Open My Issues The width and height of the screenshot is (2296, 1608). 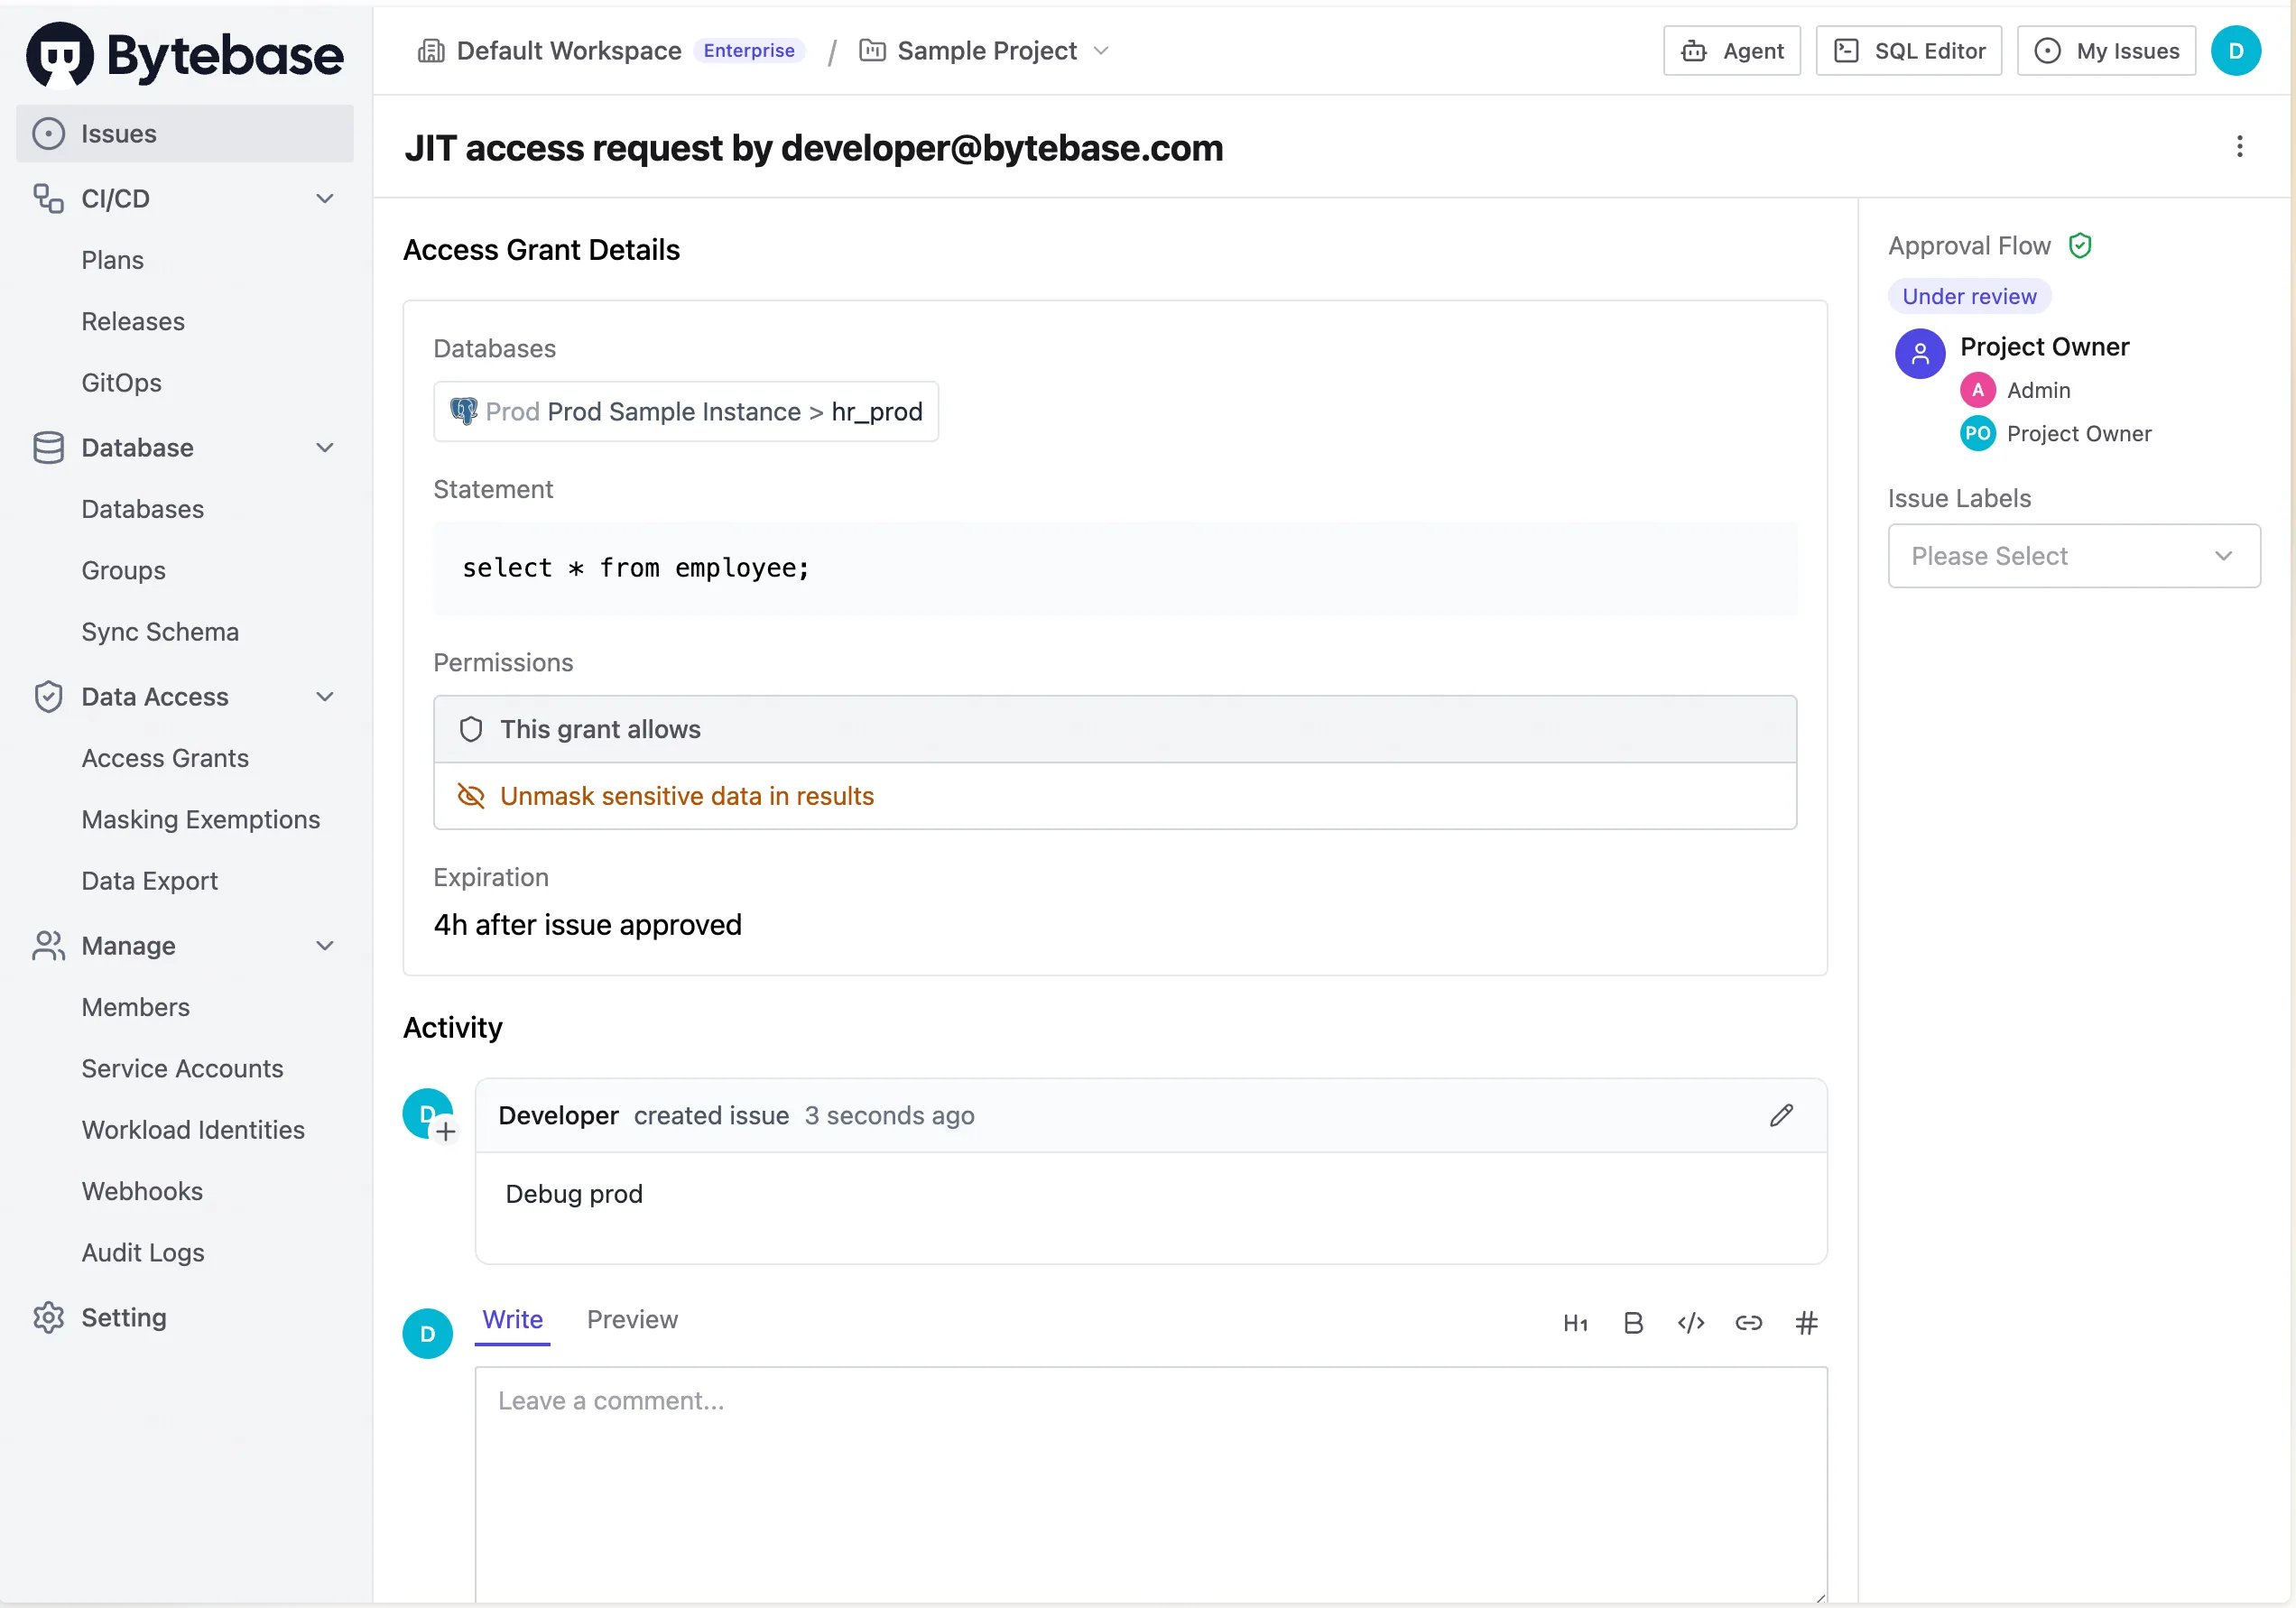coord(2106,51)
